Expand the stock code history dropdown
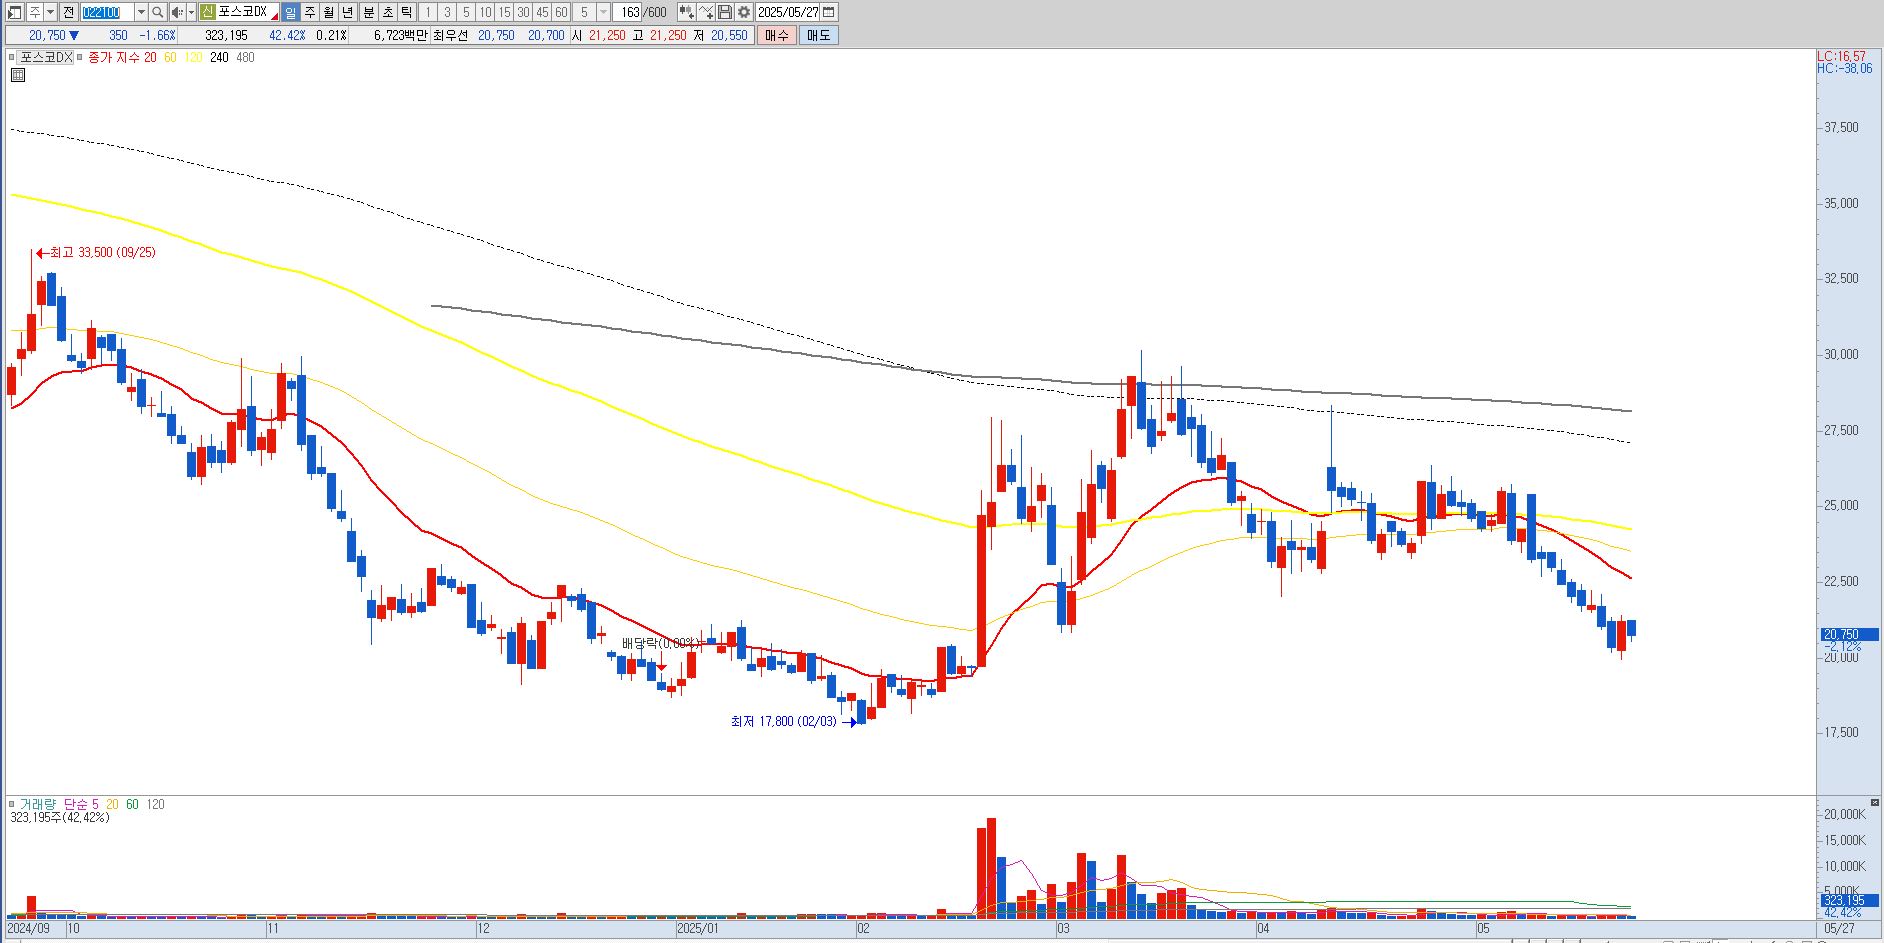This screenshot has height=943, width=1884. point(141,12)
